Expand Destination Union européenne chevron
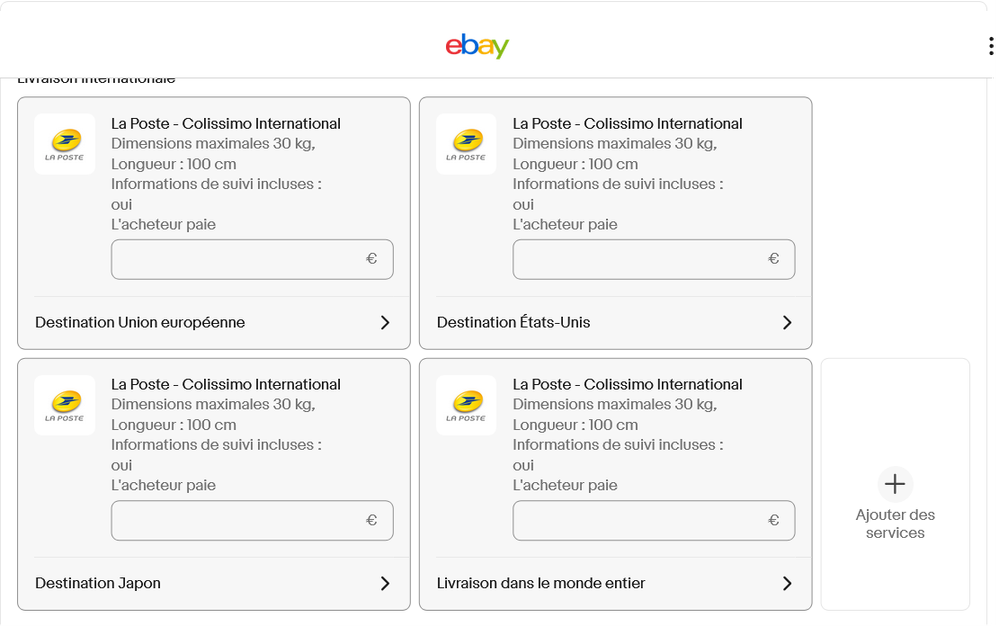 point(385,322)
